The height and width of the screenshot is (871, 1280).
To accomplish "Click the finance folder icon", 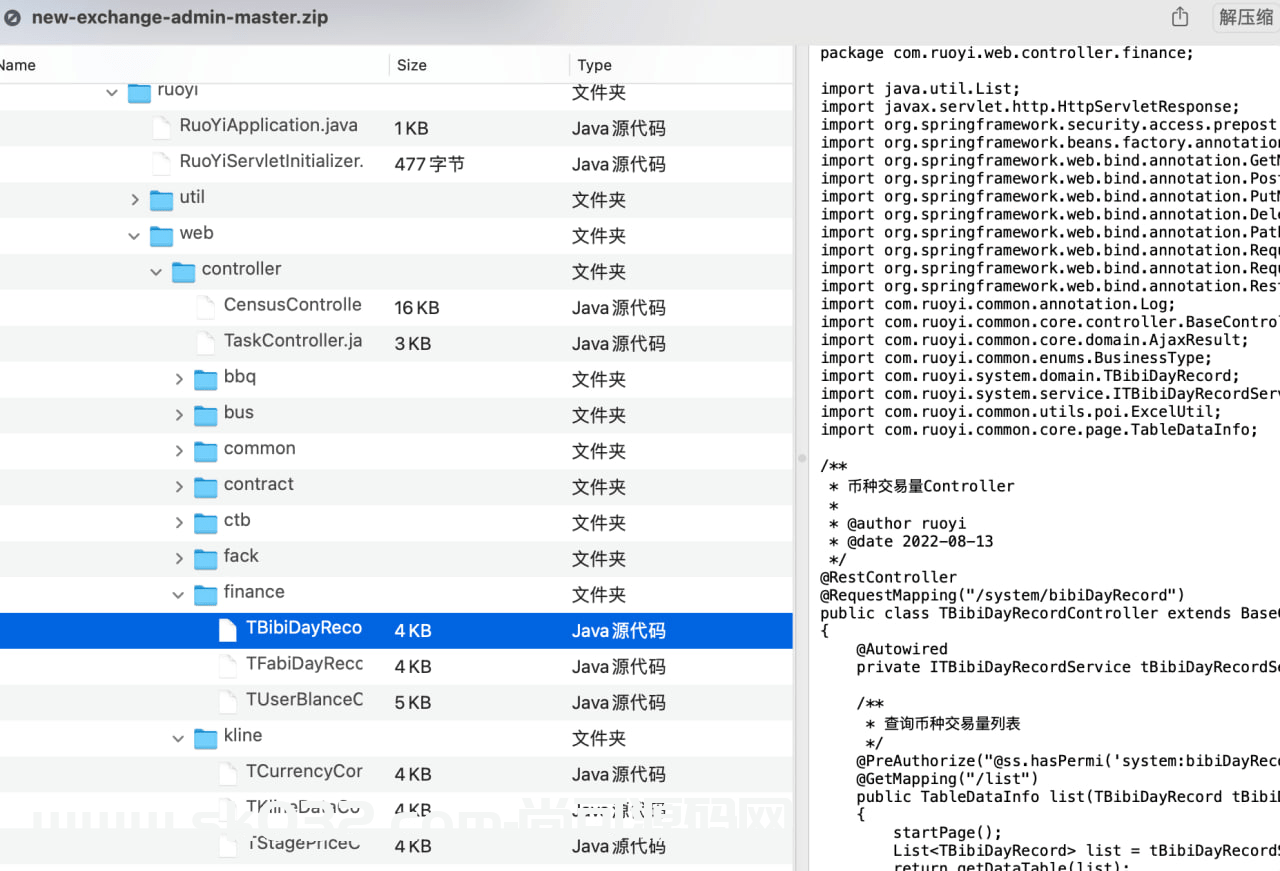I will coord(205,595).
